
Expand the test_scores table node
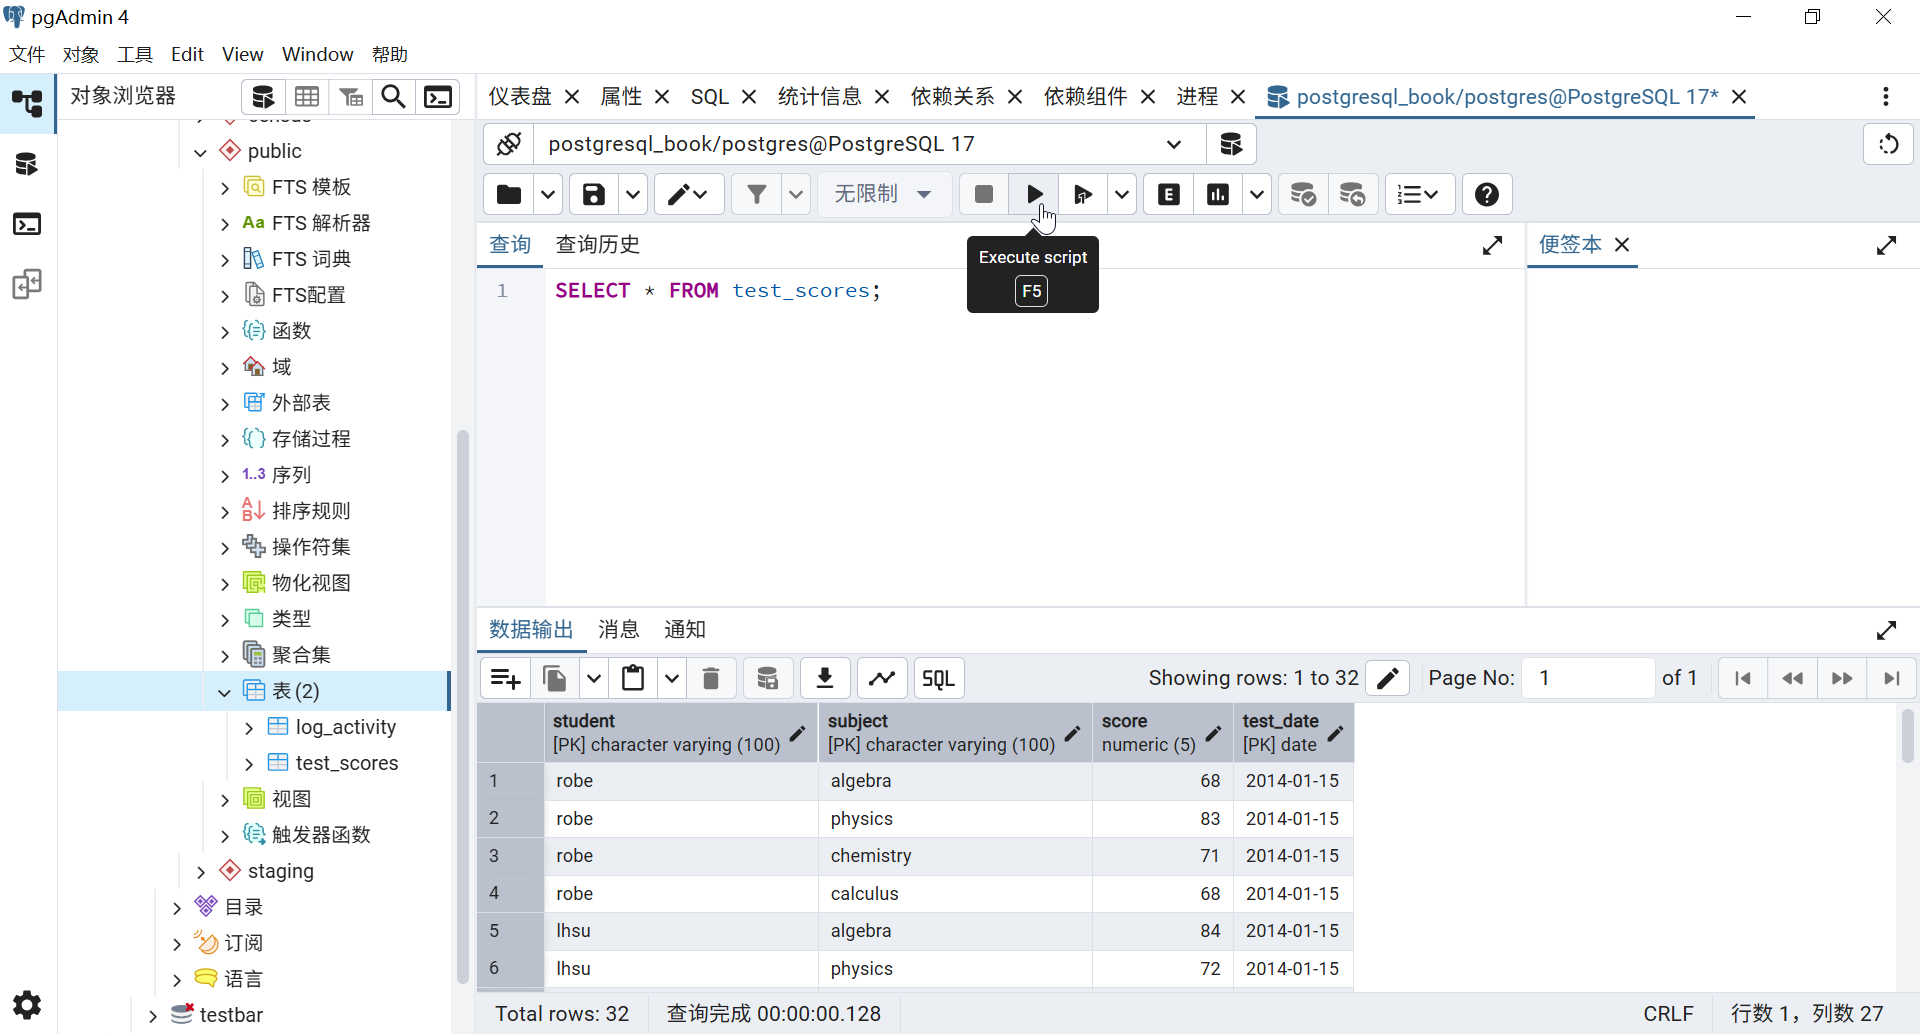[249, 764]
